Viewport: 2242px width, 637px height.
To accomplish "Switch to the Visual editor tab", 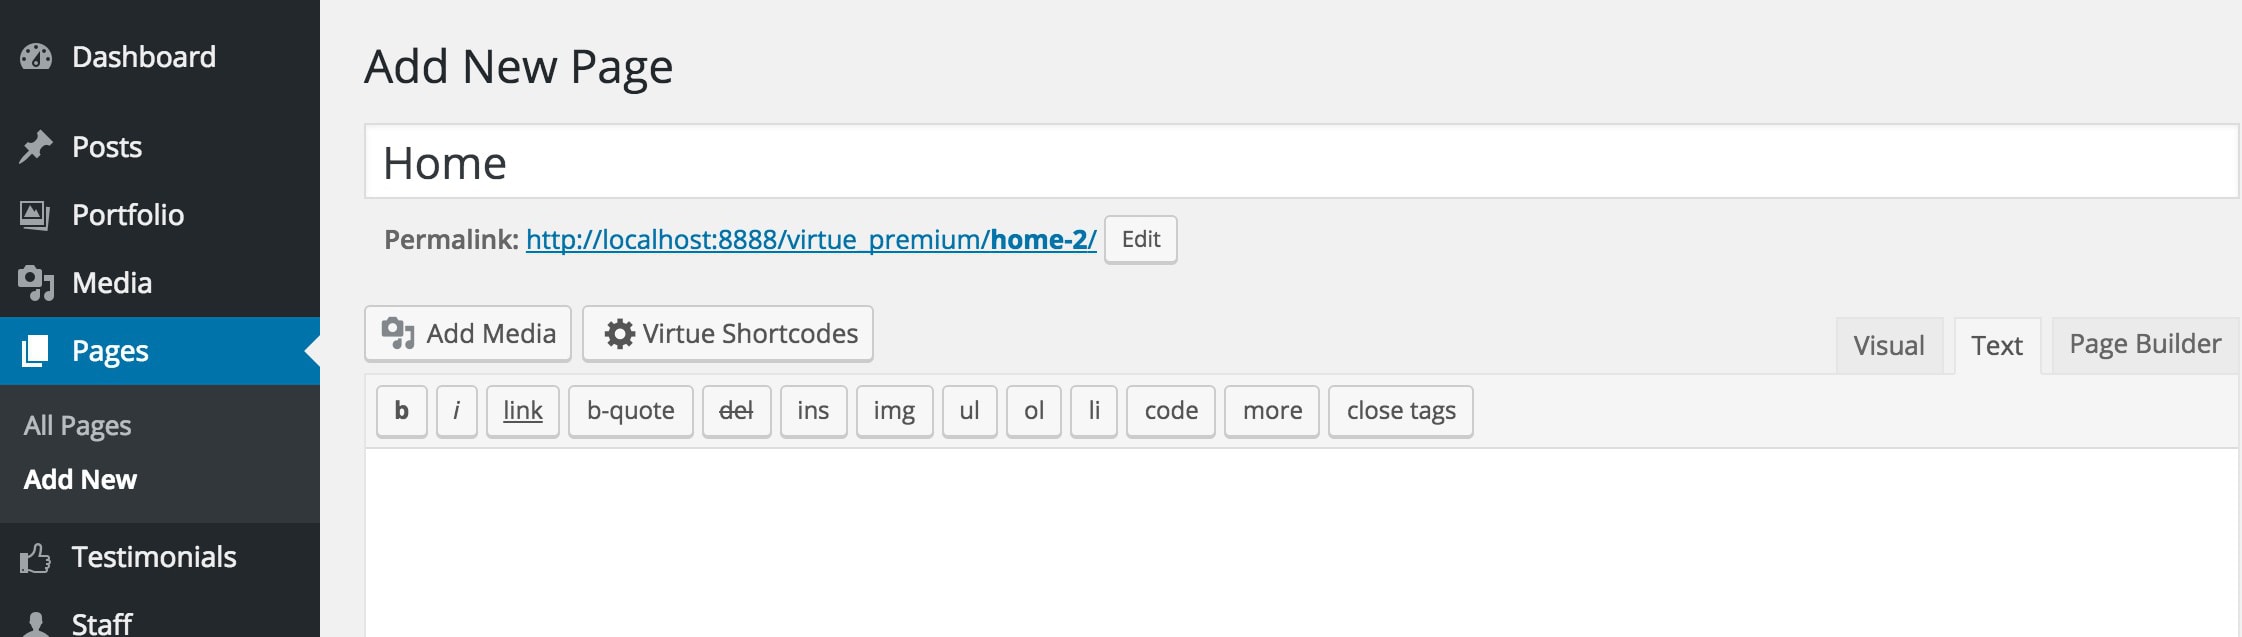I will 1888,346.
